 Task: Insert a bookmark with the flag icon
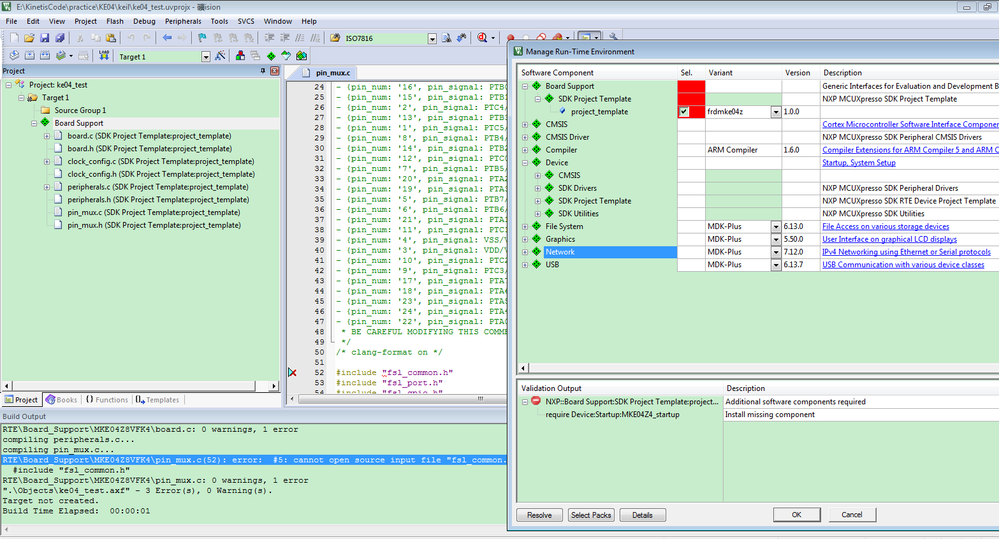202,38
